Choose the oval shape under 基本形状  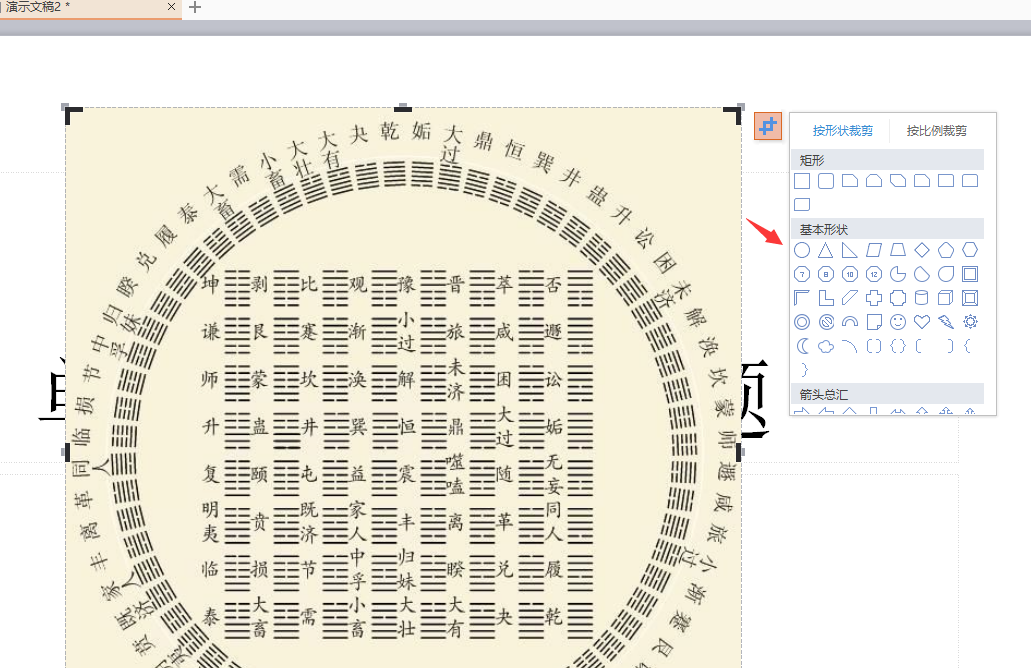click(802, 250)
